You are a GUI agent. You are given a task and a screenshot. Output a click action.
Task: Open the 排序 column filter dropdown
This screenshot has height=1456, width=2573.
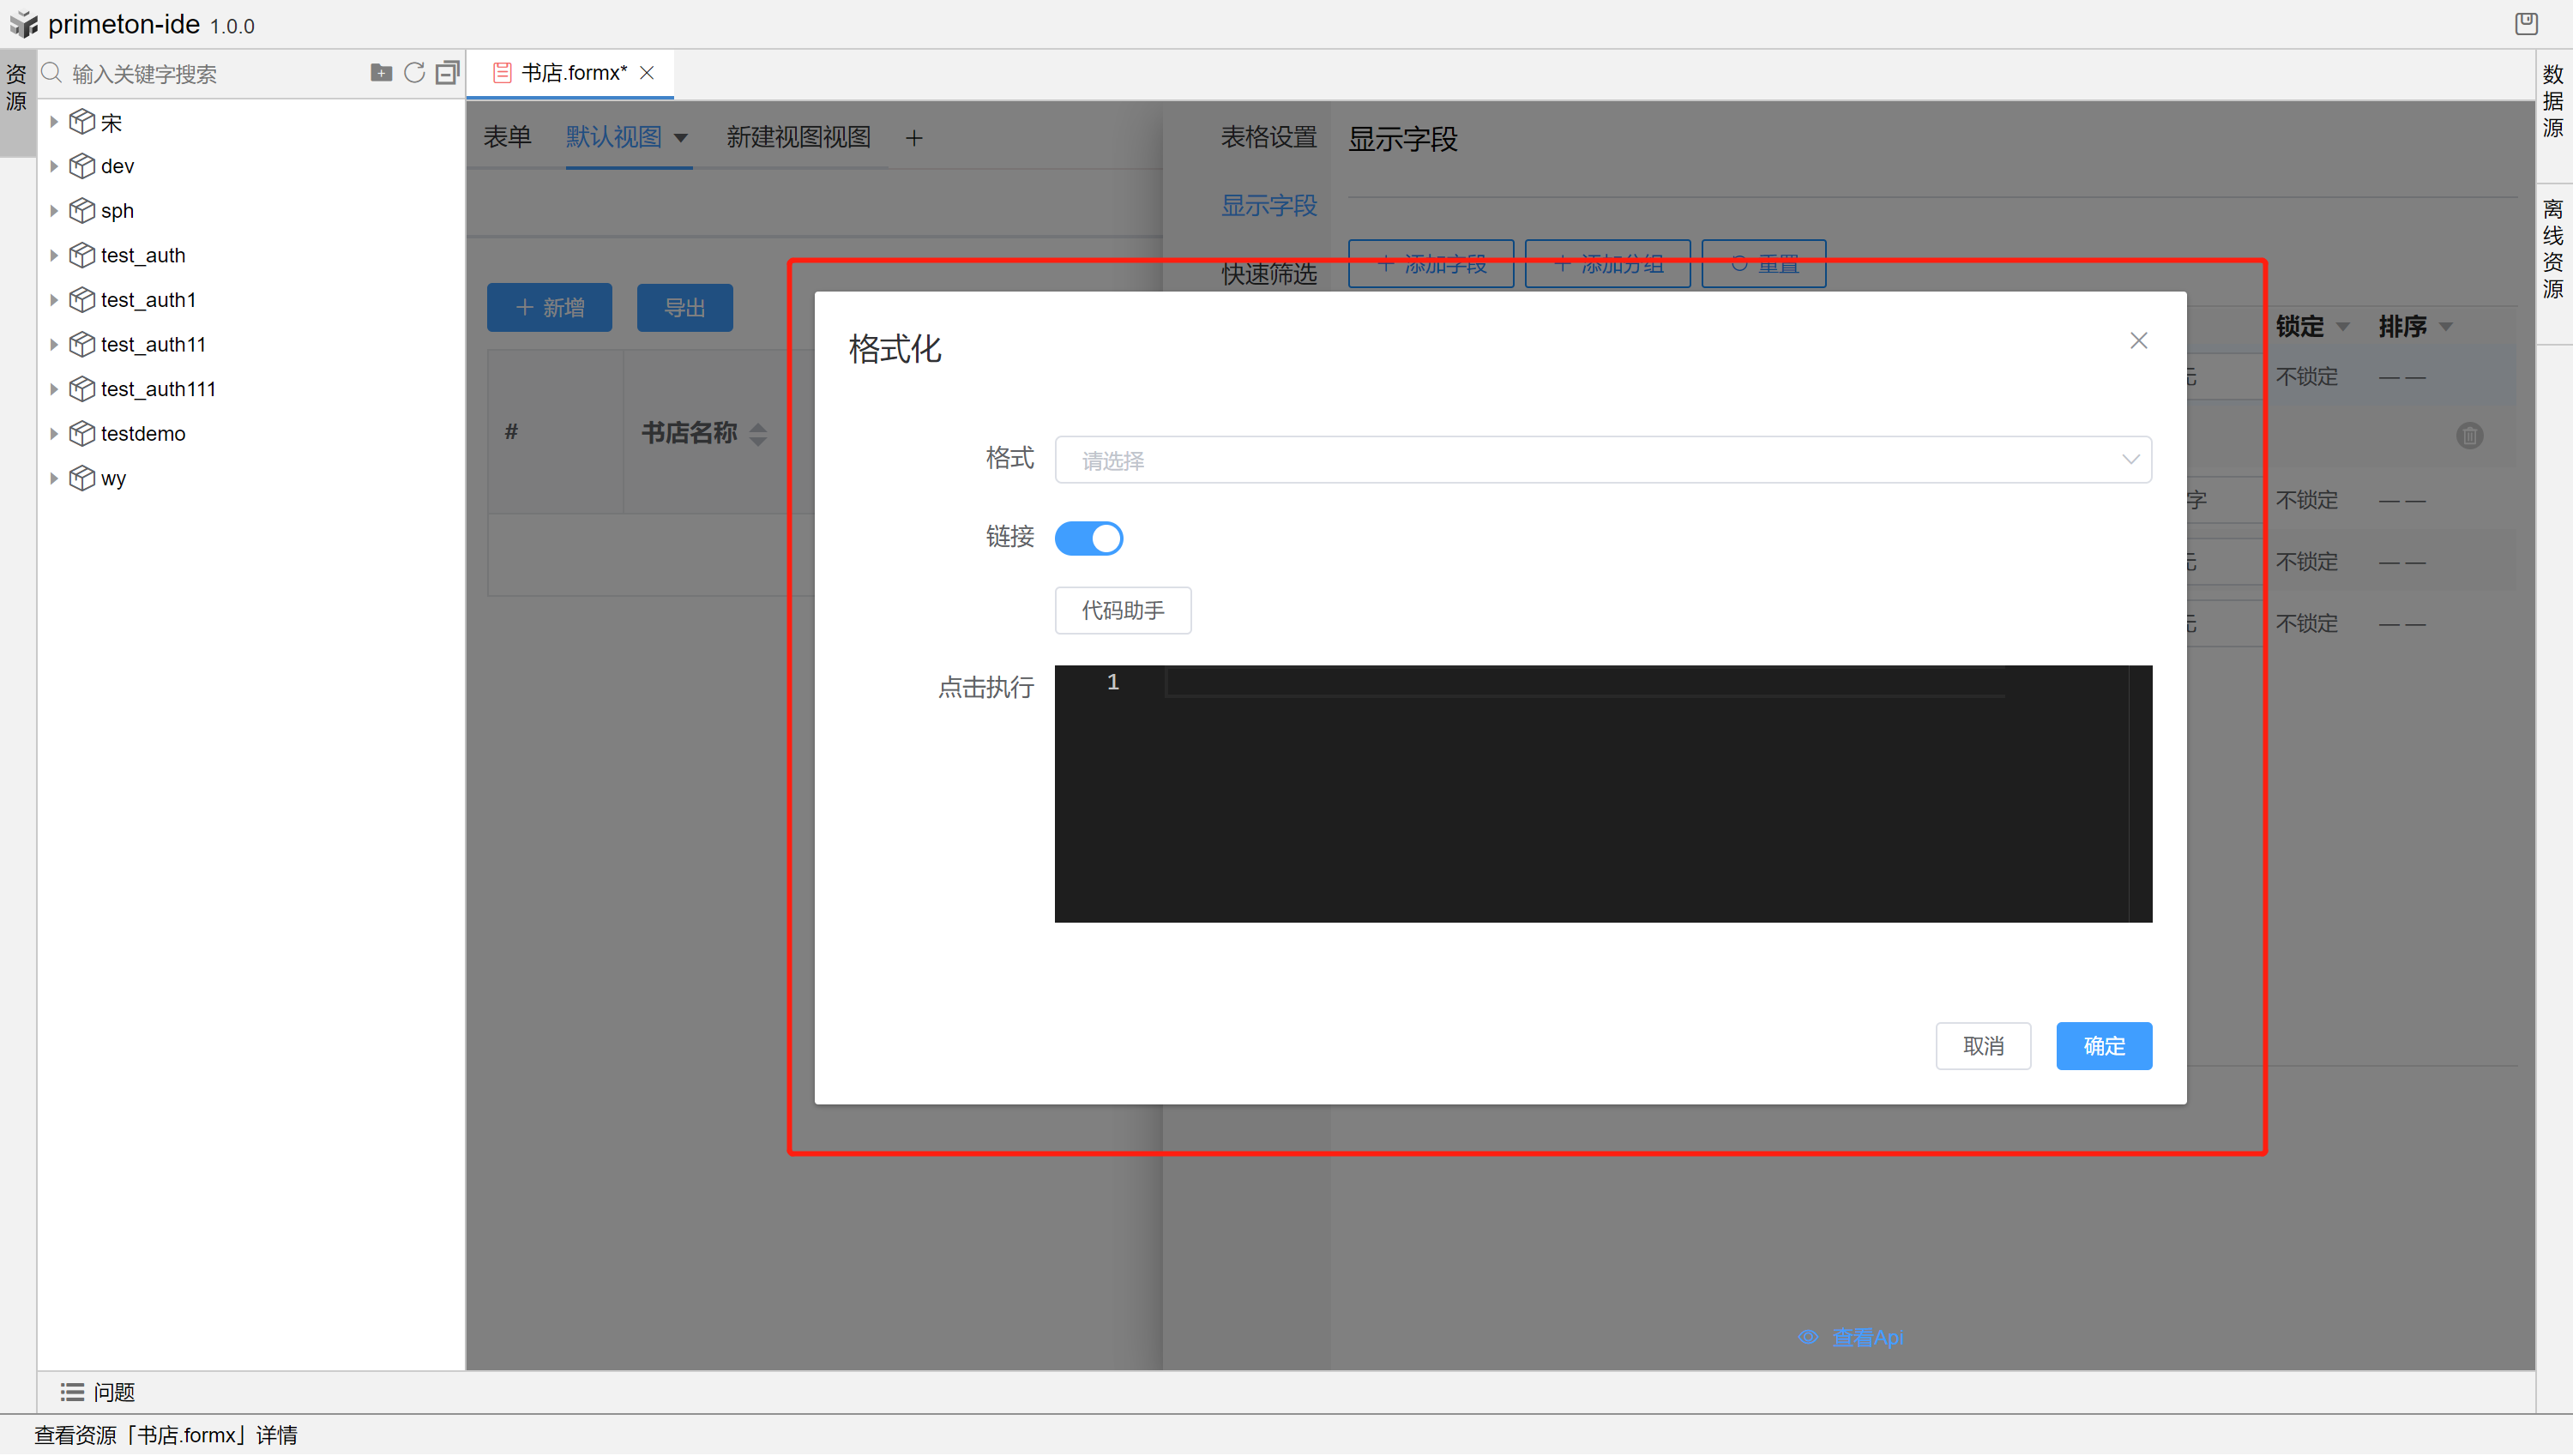tap(2446, 327)
